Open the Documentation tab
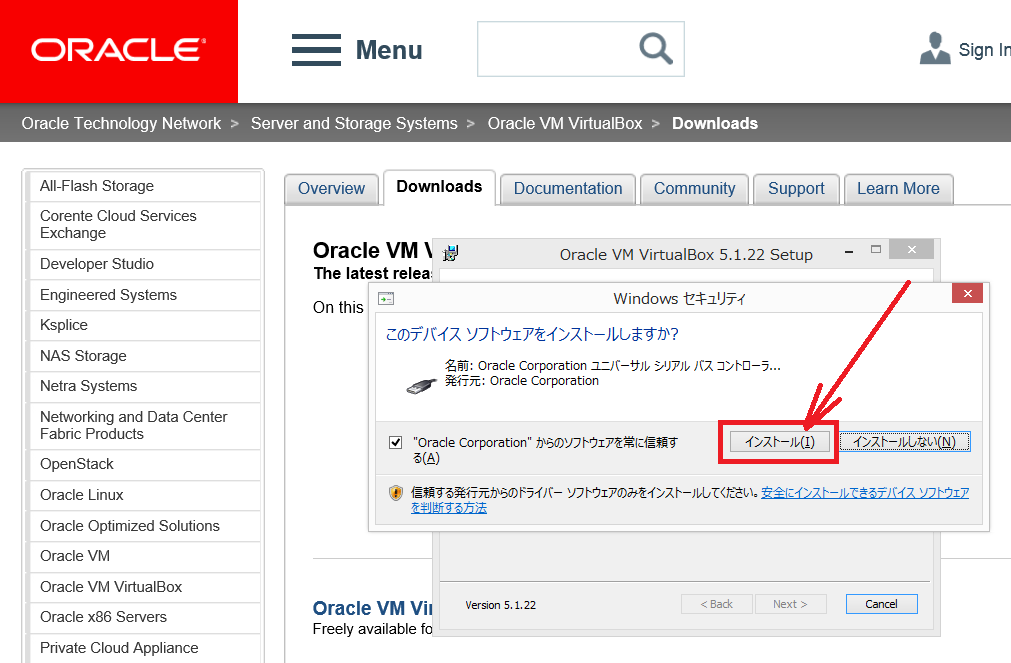Image resolution: width=1011 pixels, height=663 pixels. click(568, 189)
